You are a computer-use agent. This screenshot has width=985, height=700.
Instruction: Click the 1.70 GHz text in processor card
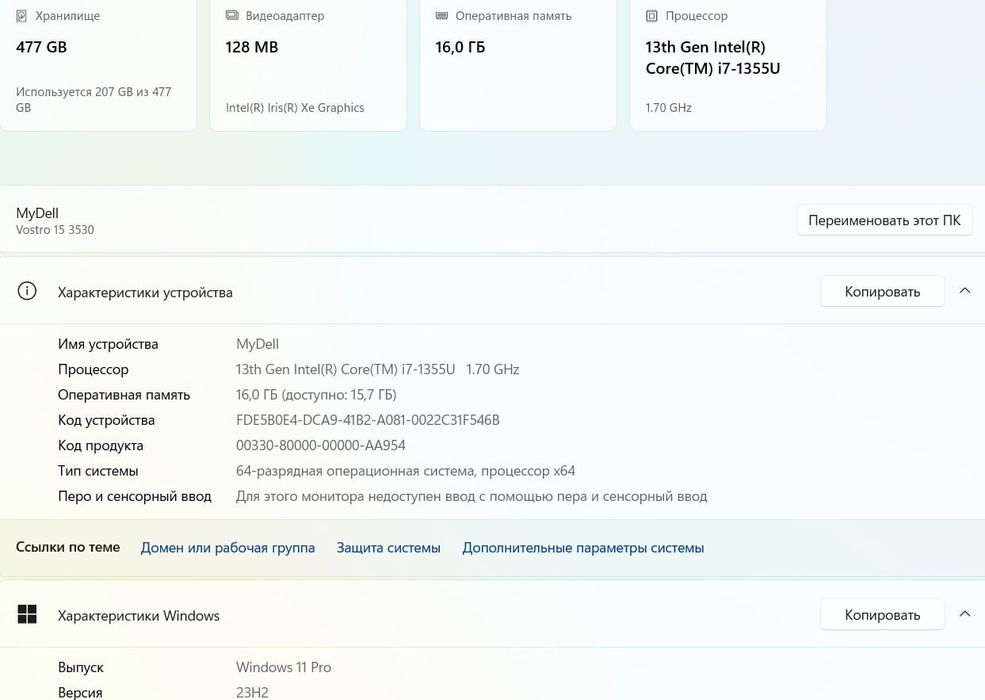pos(668,107)
